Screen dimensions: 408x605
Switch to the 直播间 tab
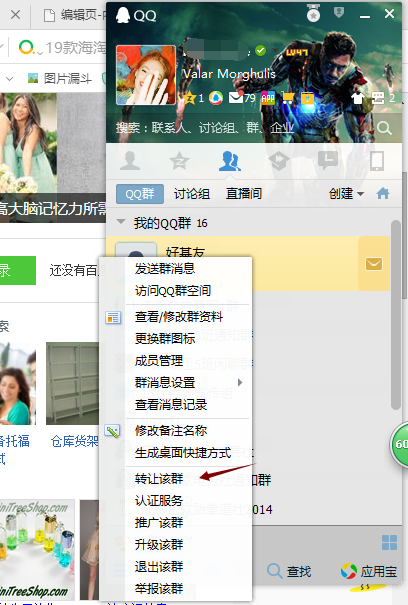coord(244,193)
